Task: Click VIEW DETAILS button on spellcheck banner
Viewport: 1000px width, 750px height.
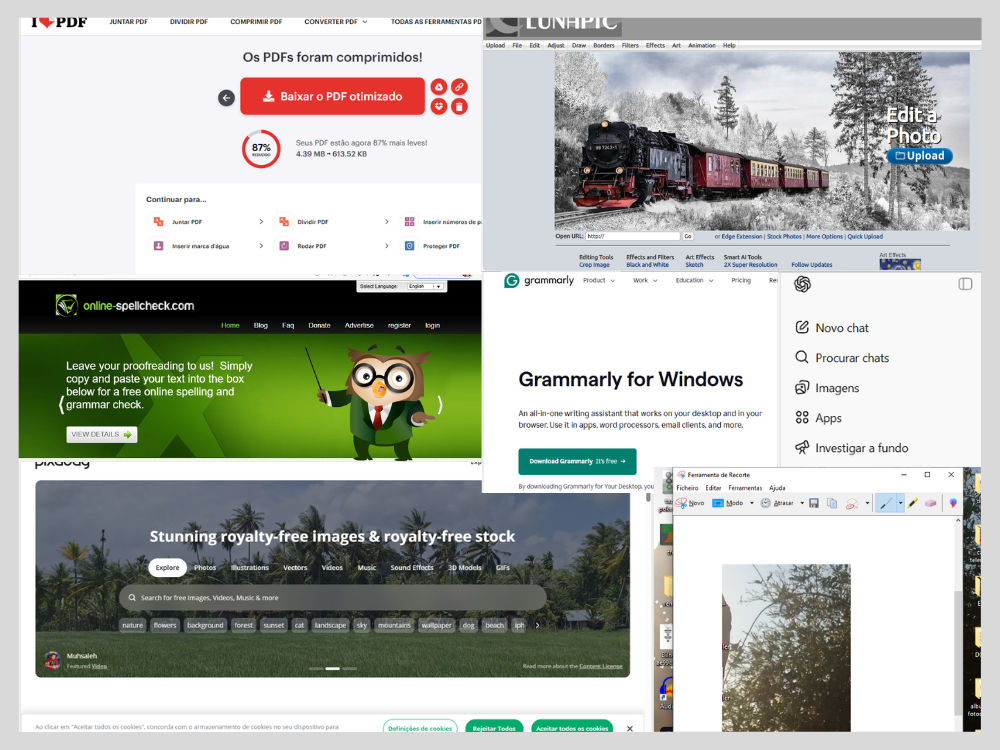Action: tap(101, 434)
